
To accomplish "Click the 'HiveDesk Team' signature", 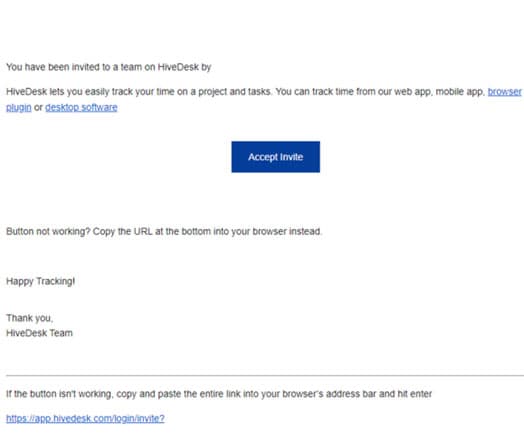I will pos(39,333).
